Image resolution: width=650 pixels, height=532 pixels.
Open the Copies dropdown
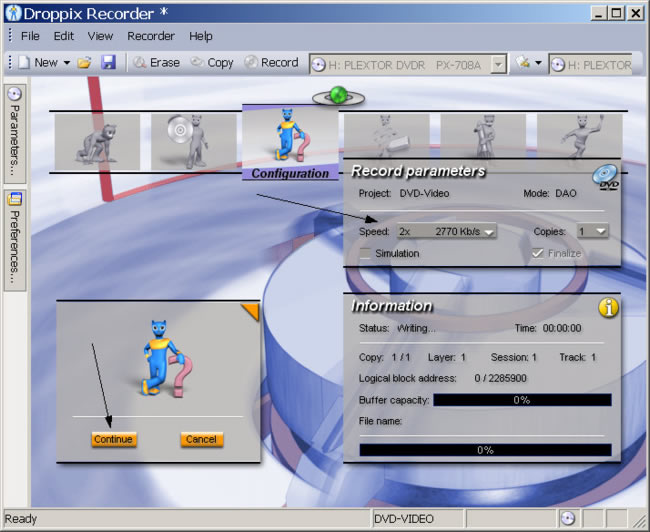(592, 231)
